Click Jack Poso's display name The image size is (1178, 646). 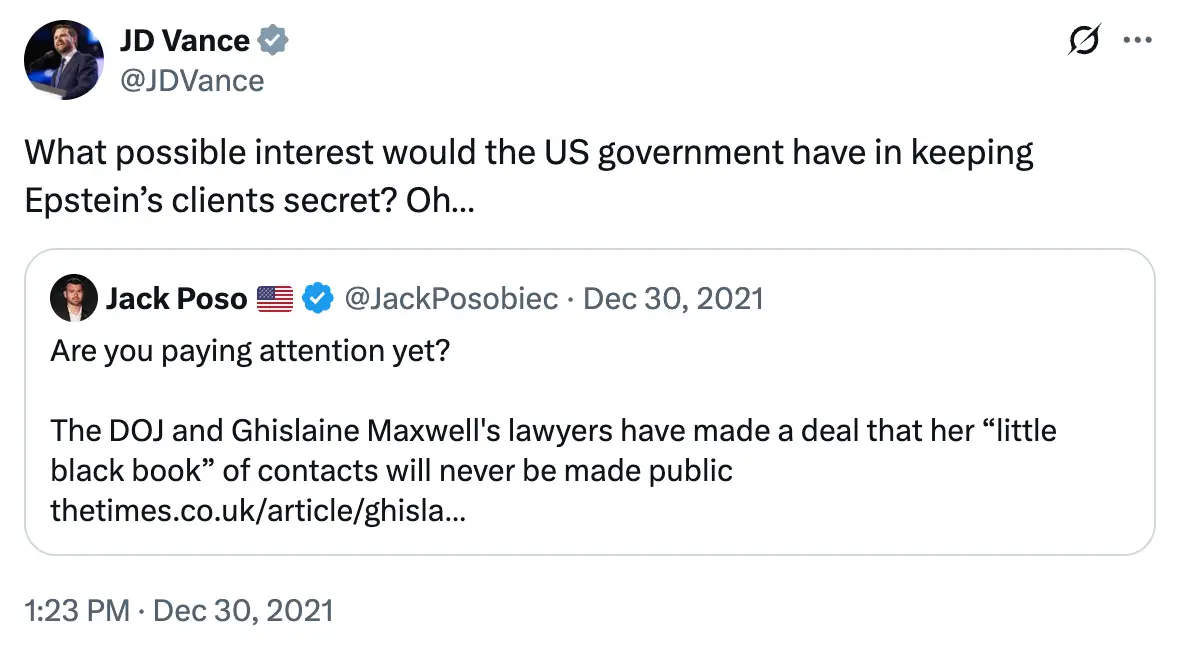pyautogui.click(x=176, y=297)
